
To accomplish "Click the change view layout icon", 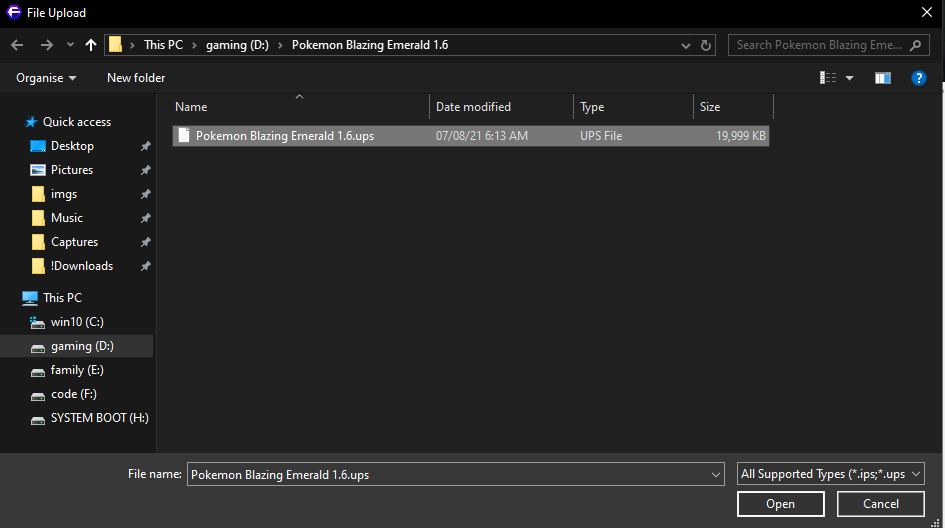I will click(x=828, y=78).
